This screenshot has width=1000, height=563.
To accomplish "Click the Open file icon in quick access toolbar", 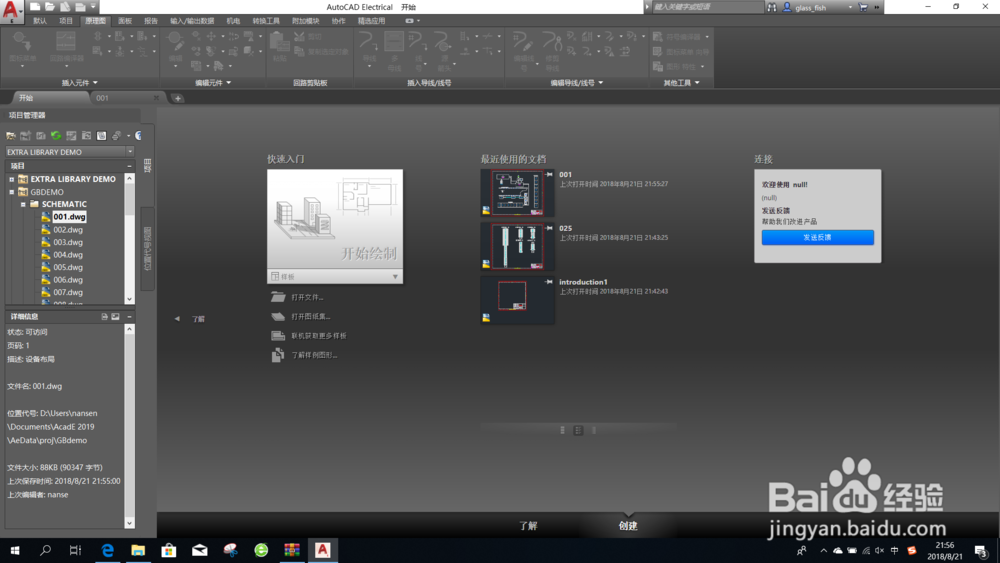I will (50, 7).
